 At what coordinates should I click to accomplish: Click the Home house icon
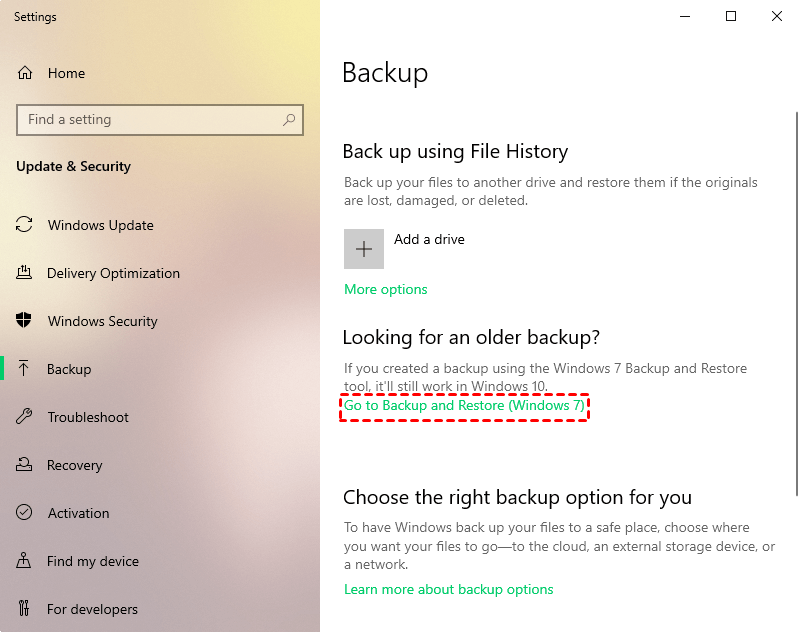coord(25,73)
